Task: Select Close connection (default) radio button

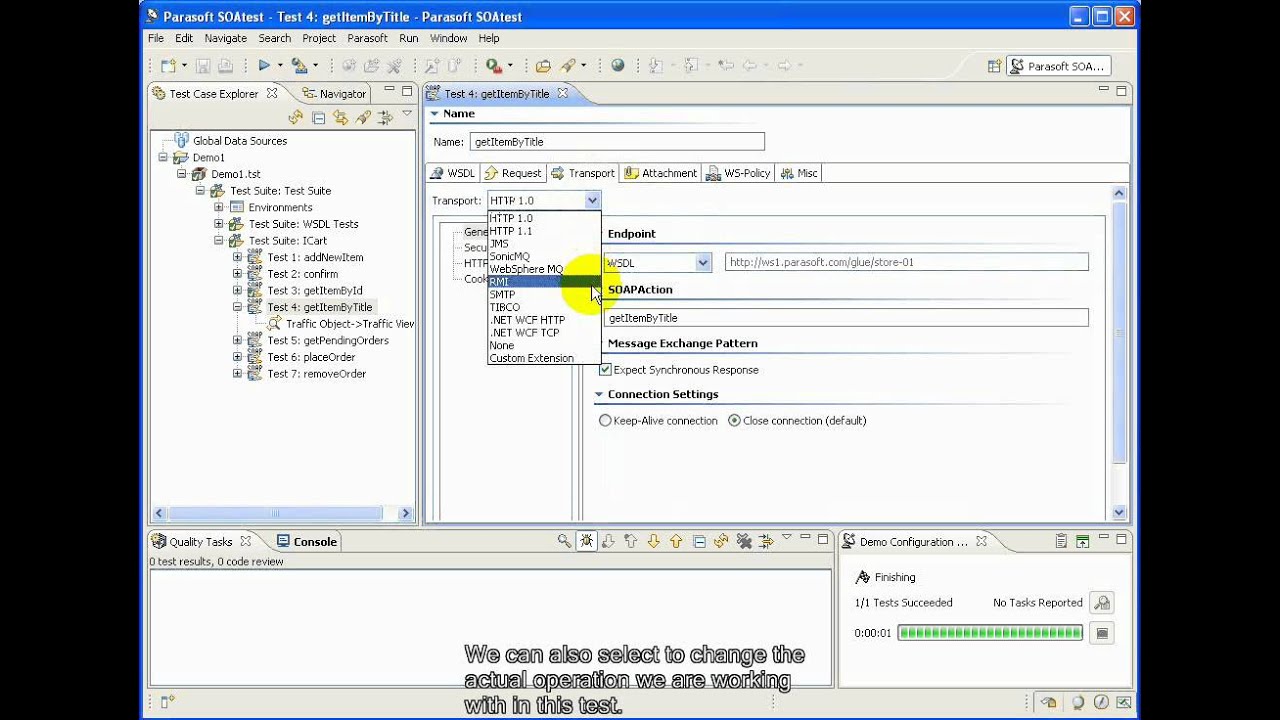Action: 735,421
